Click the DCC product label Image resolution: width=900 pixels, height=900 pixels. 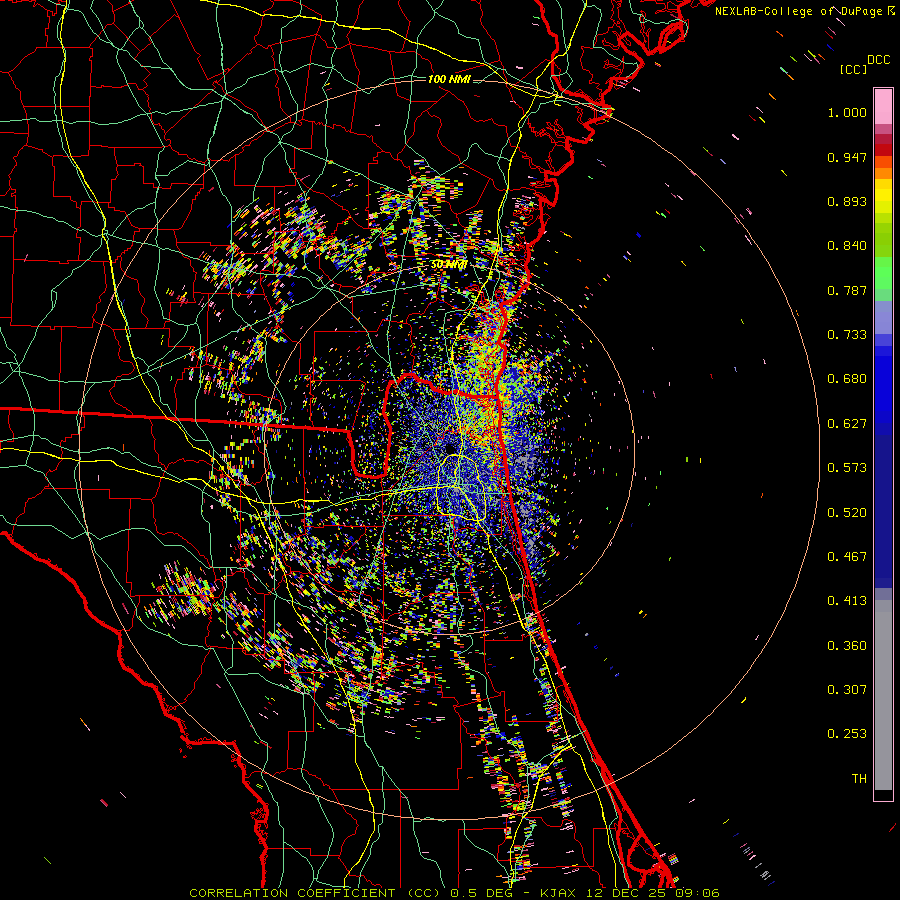878,60
